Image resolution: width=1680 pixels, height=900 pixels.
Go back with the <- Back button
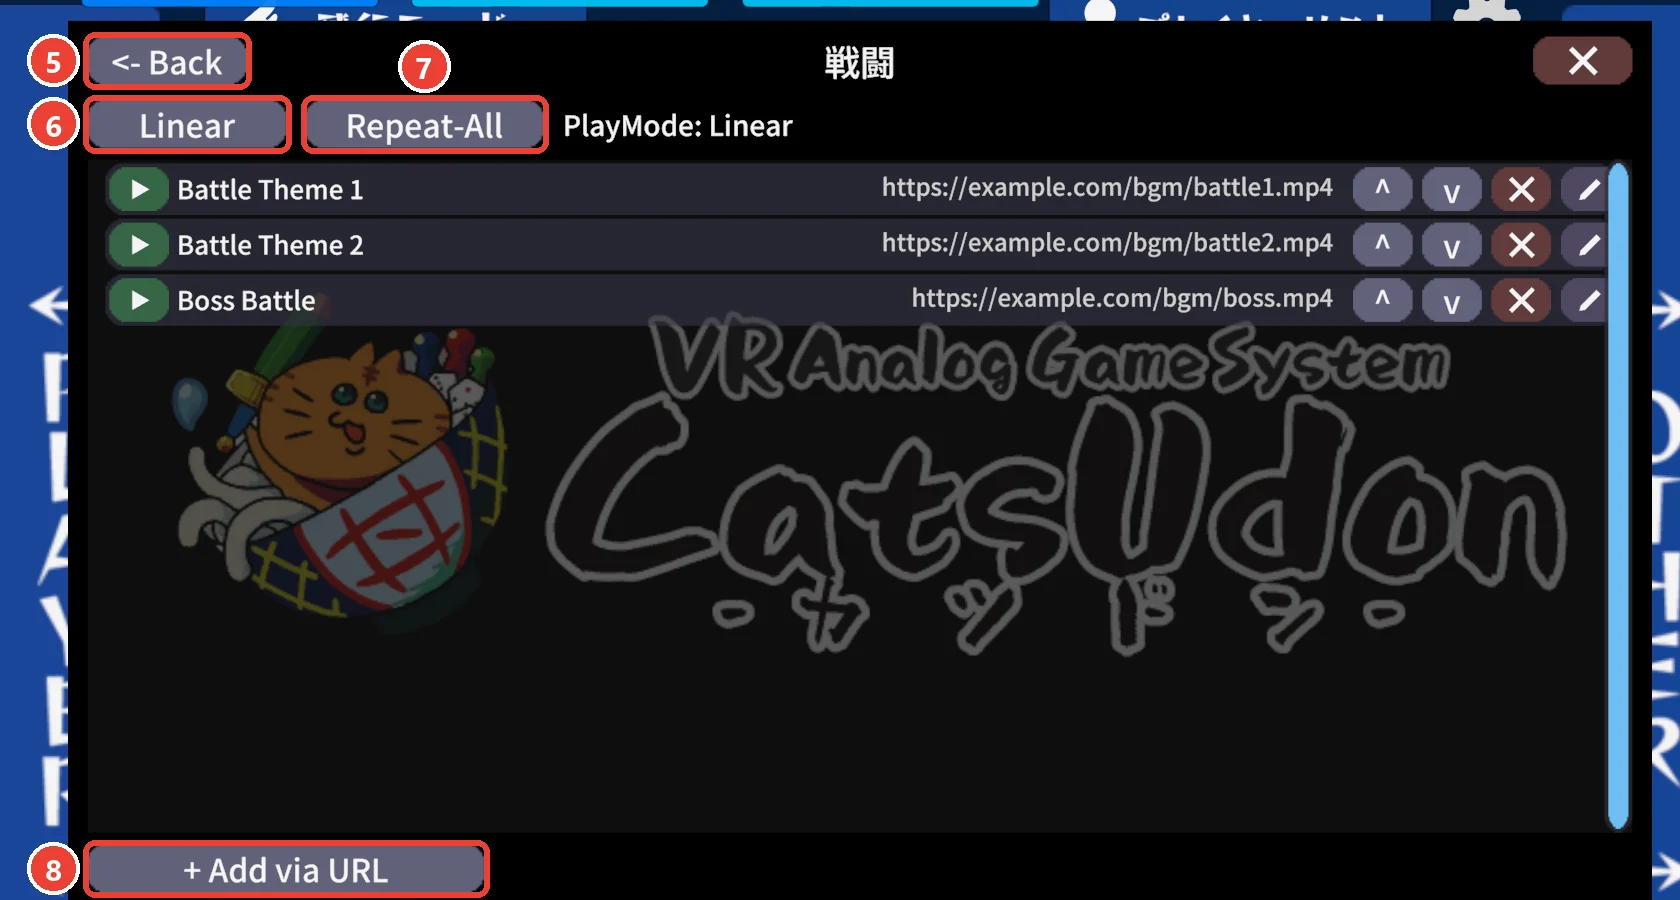[x=167, y=62]
